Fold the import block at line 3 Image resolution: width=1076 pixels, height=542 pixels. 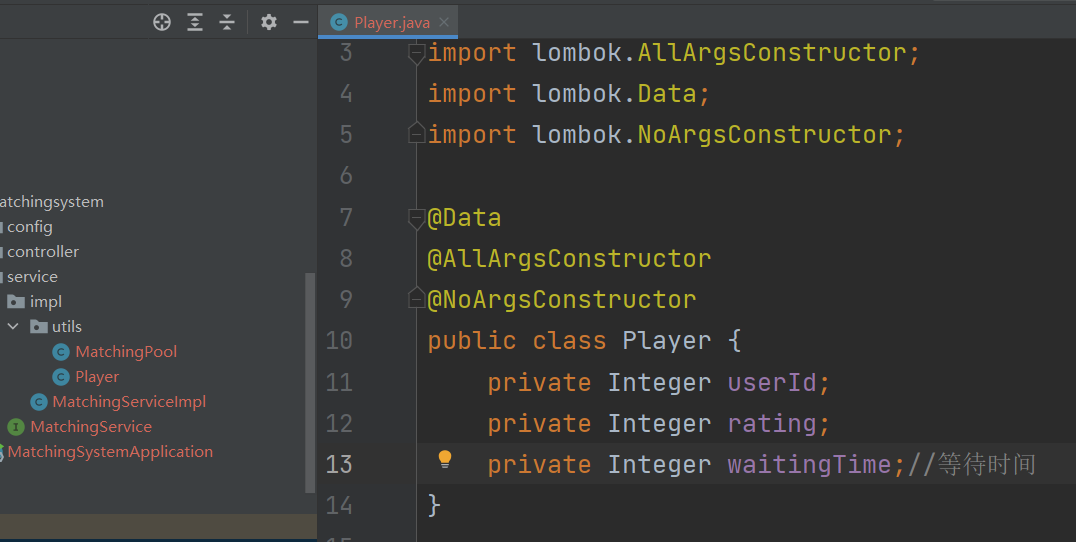pos(416,53)
